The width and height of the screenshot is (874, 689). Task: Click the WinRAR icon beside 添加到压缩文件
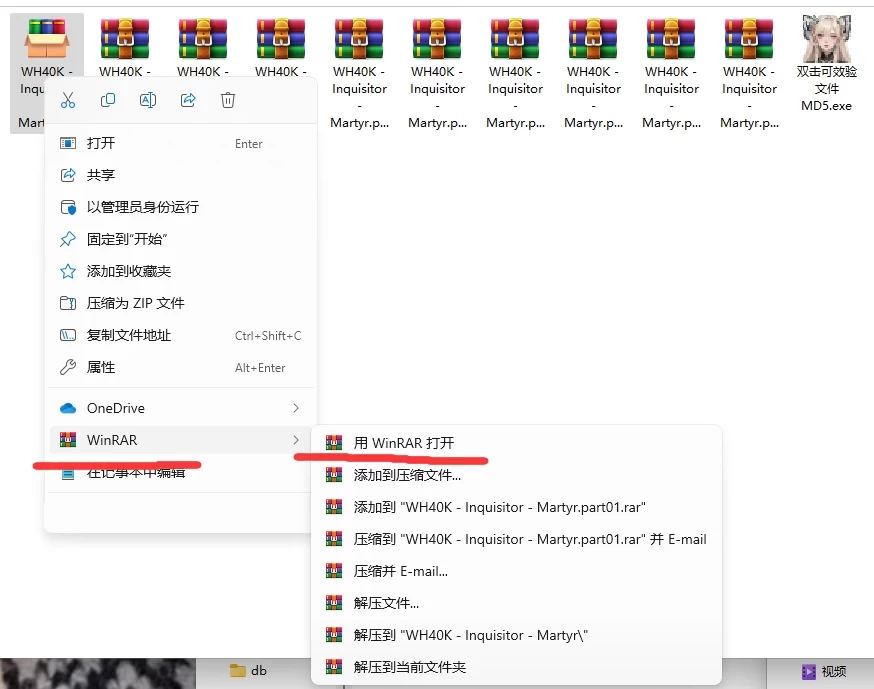[x=334, y=475]
